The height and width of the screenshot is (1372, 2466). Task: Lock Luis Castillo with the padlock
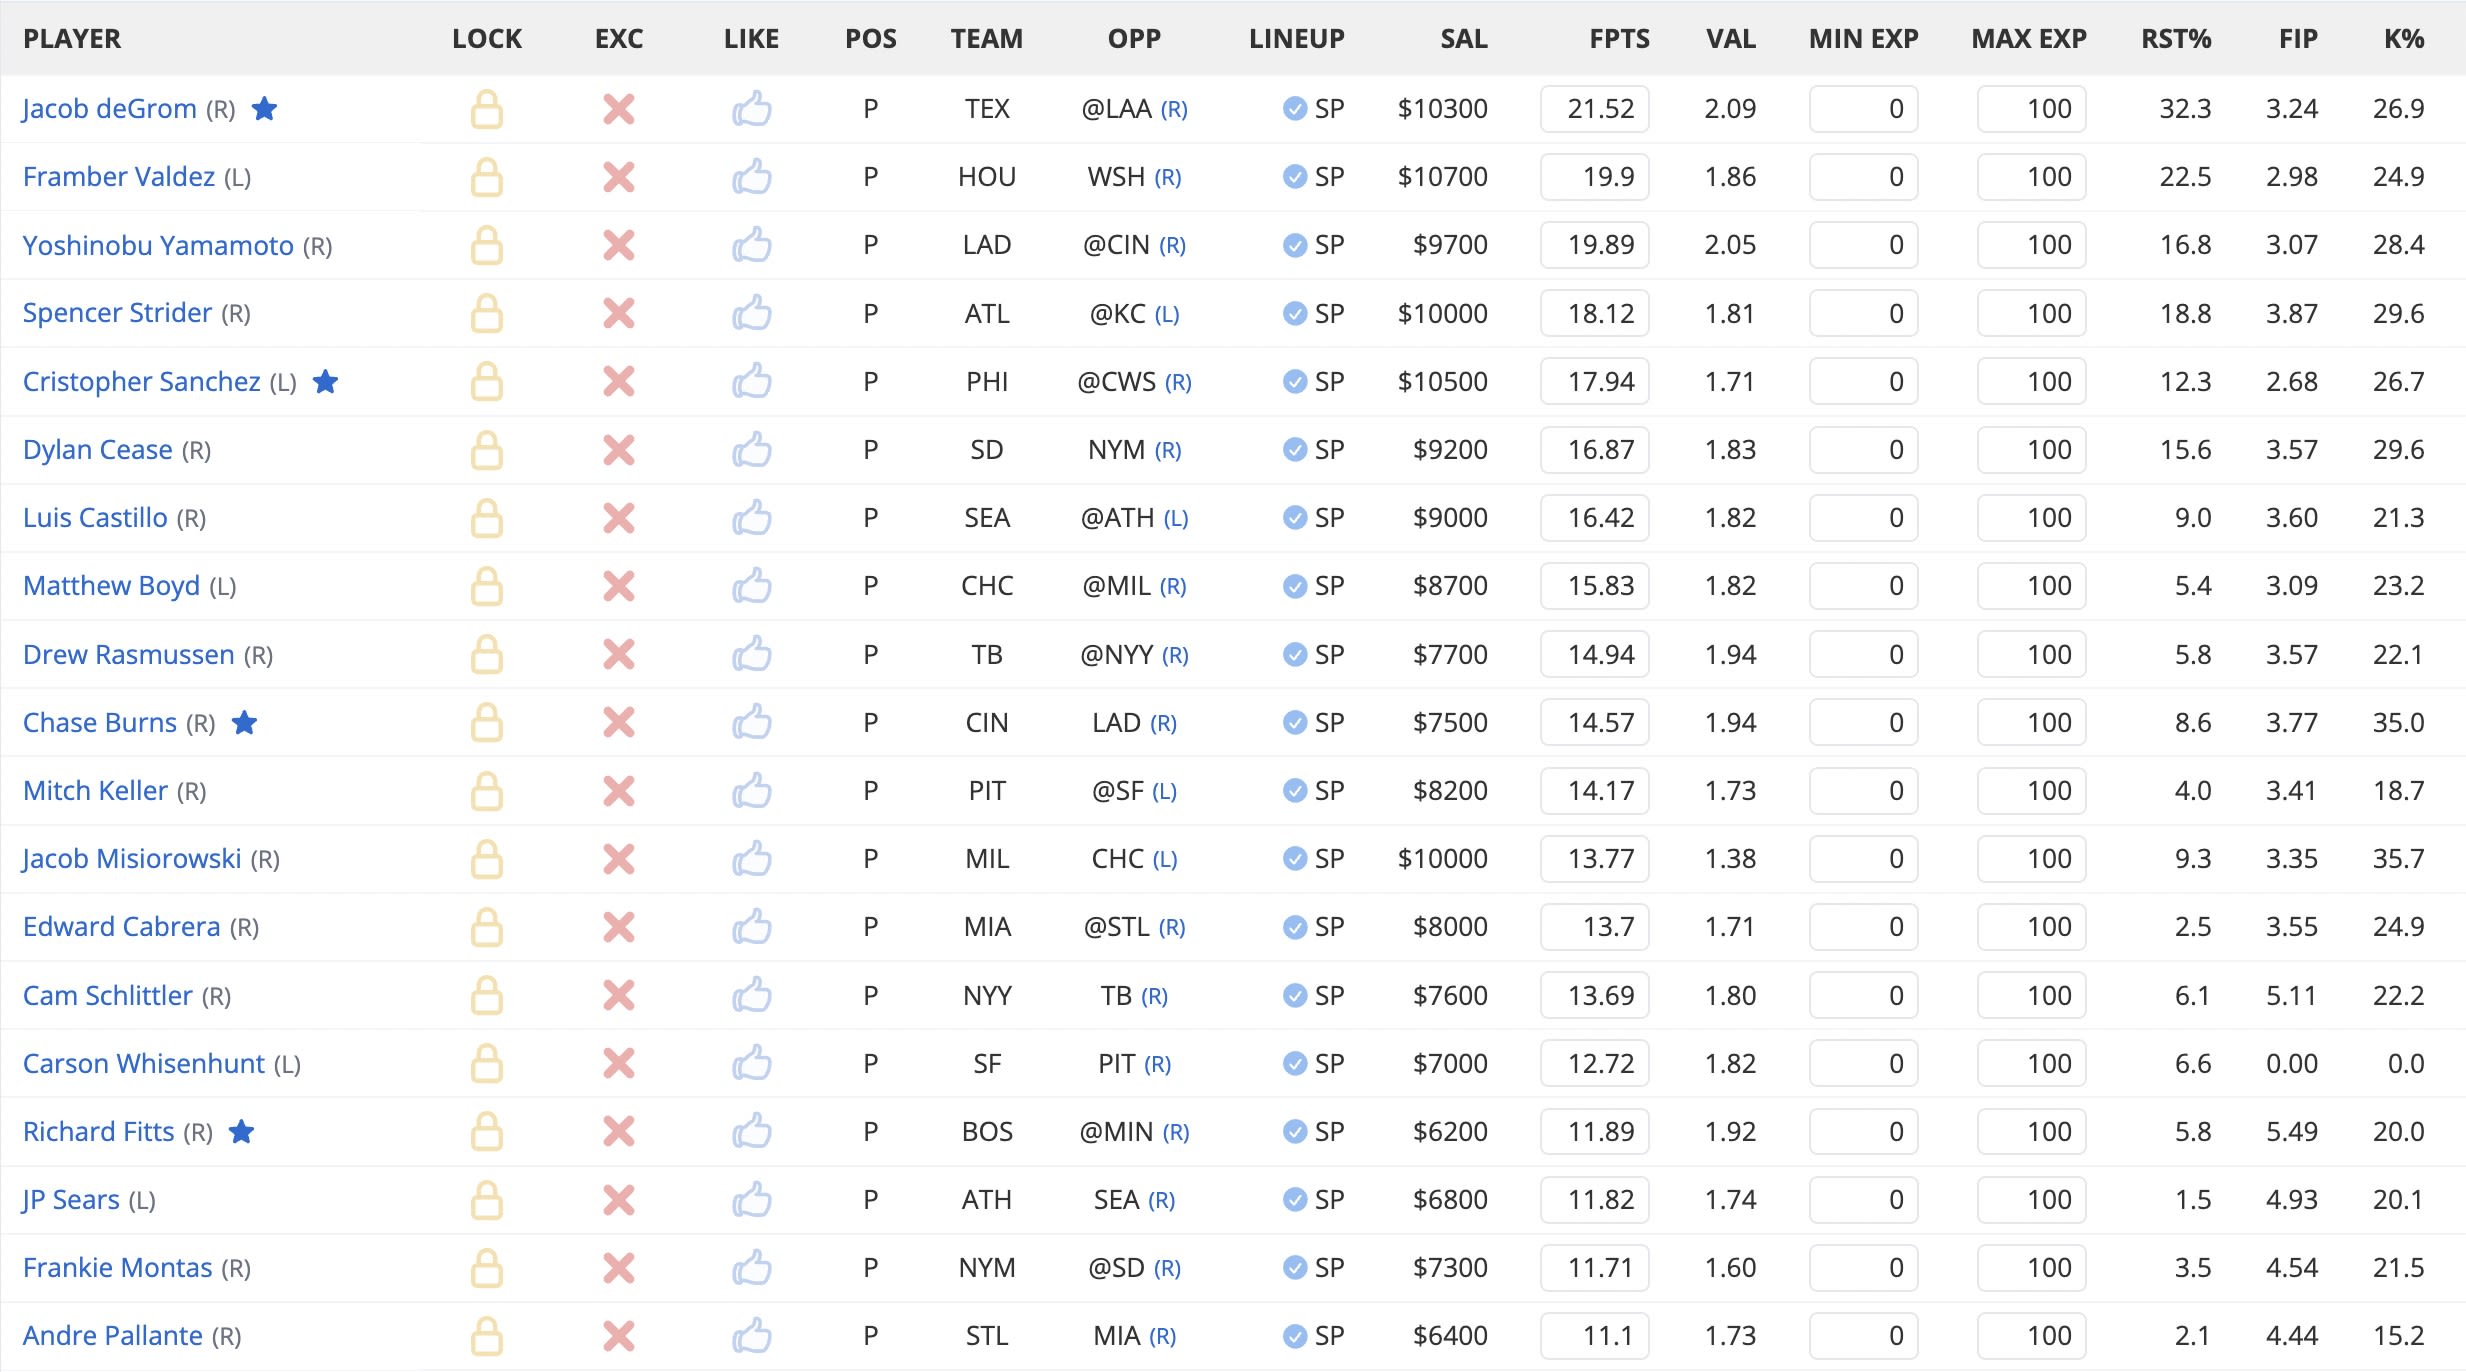(x=487, y=518)
